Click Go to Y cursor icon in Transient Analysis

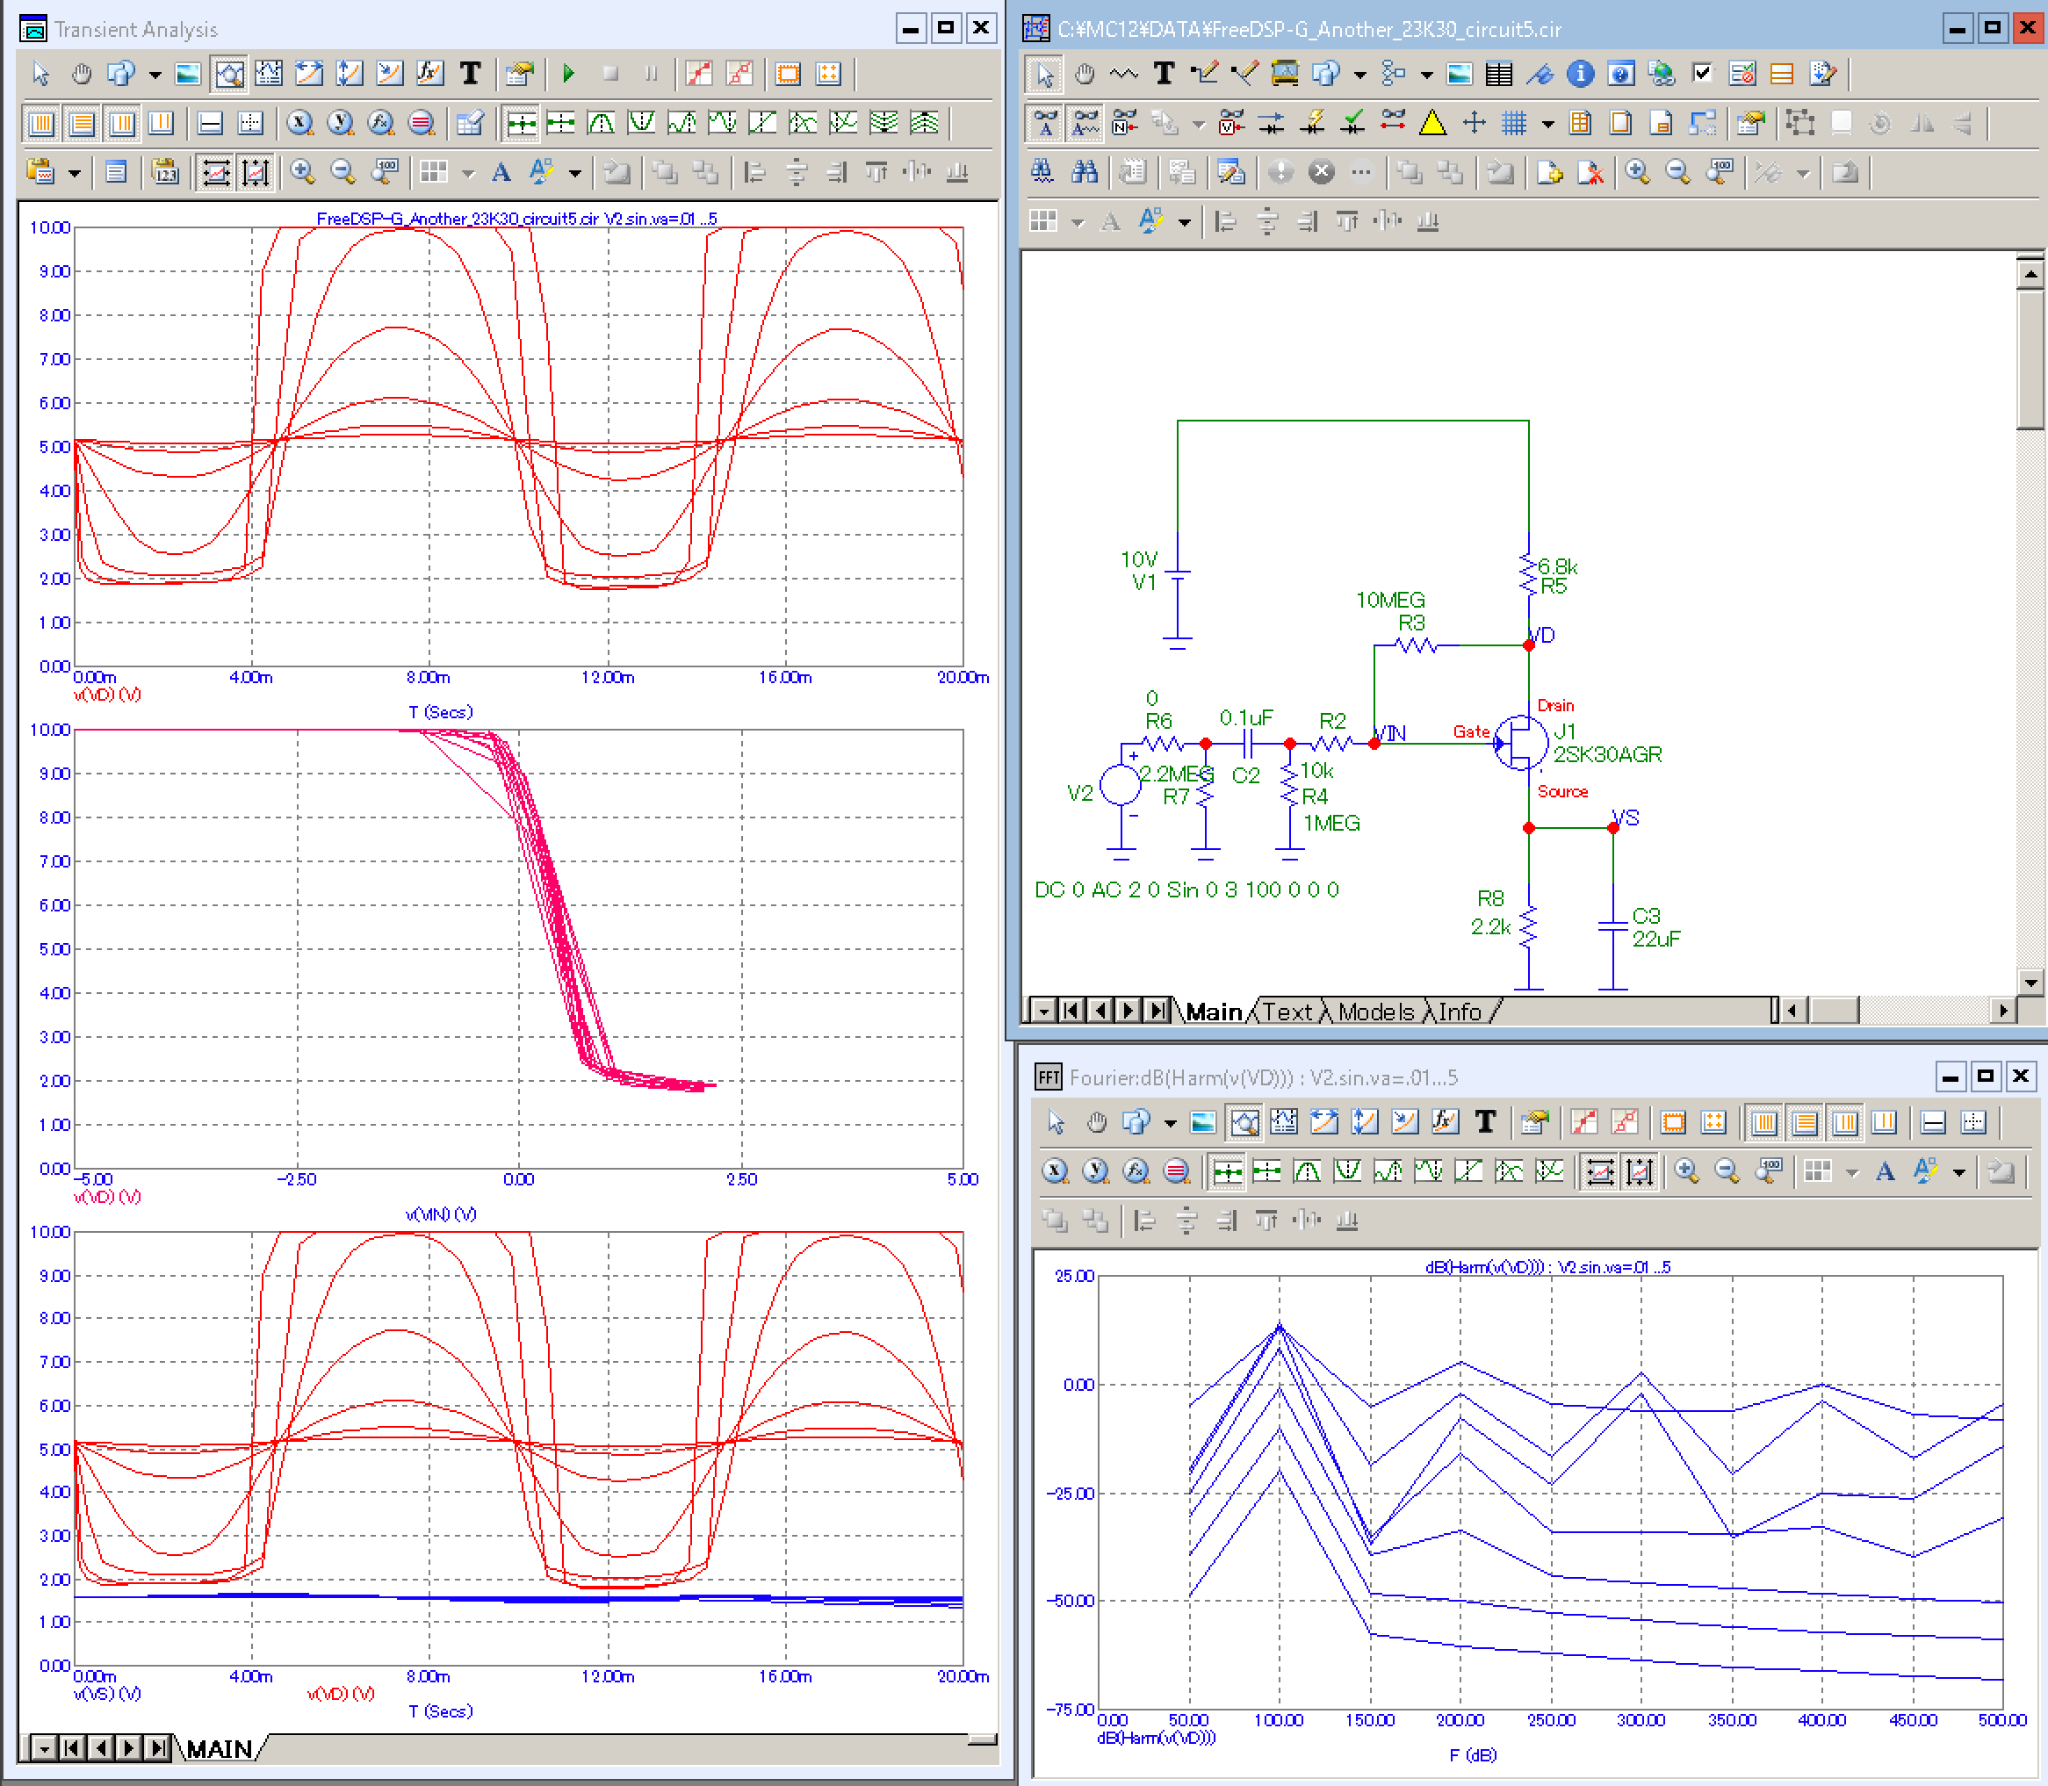pyautogui.click(x=340, y=123)
